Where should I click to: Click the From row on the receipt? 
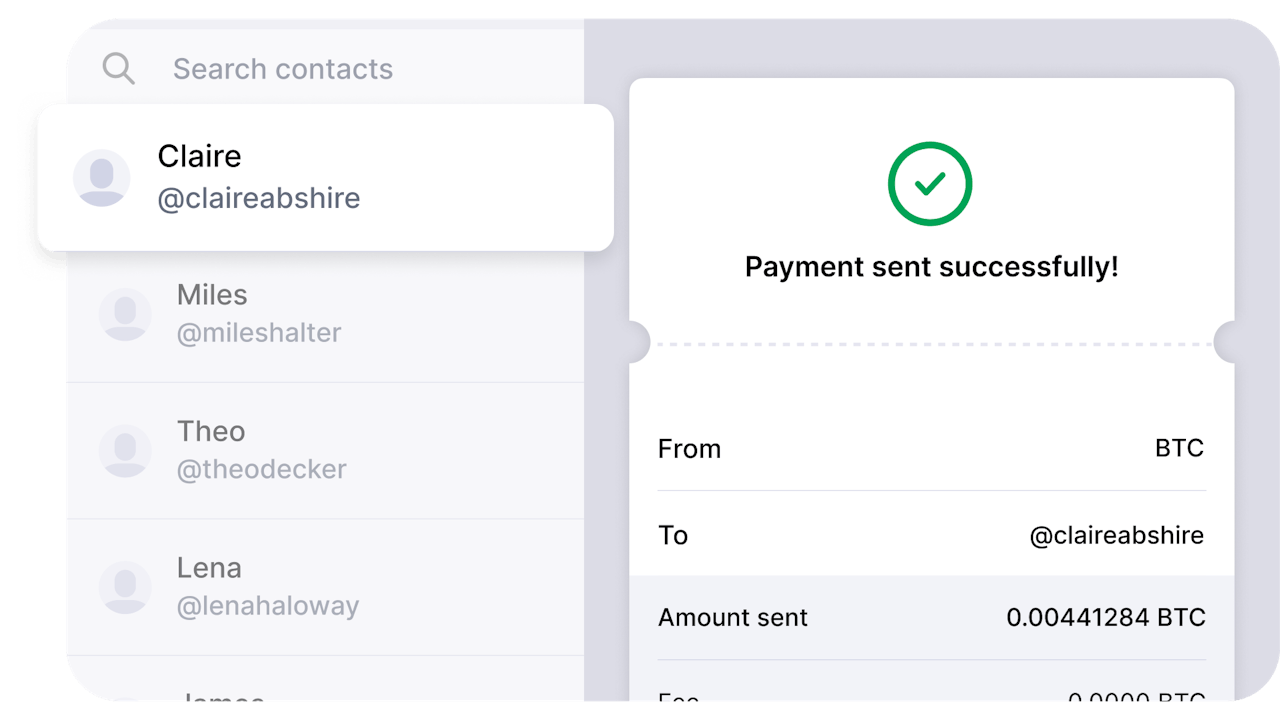pos(930,448)
